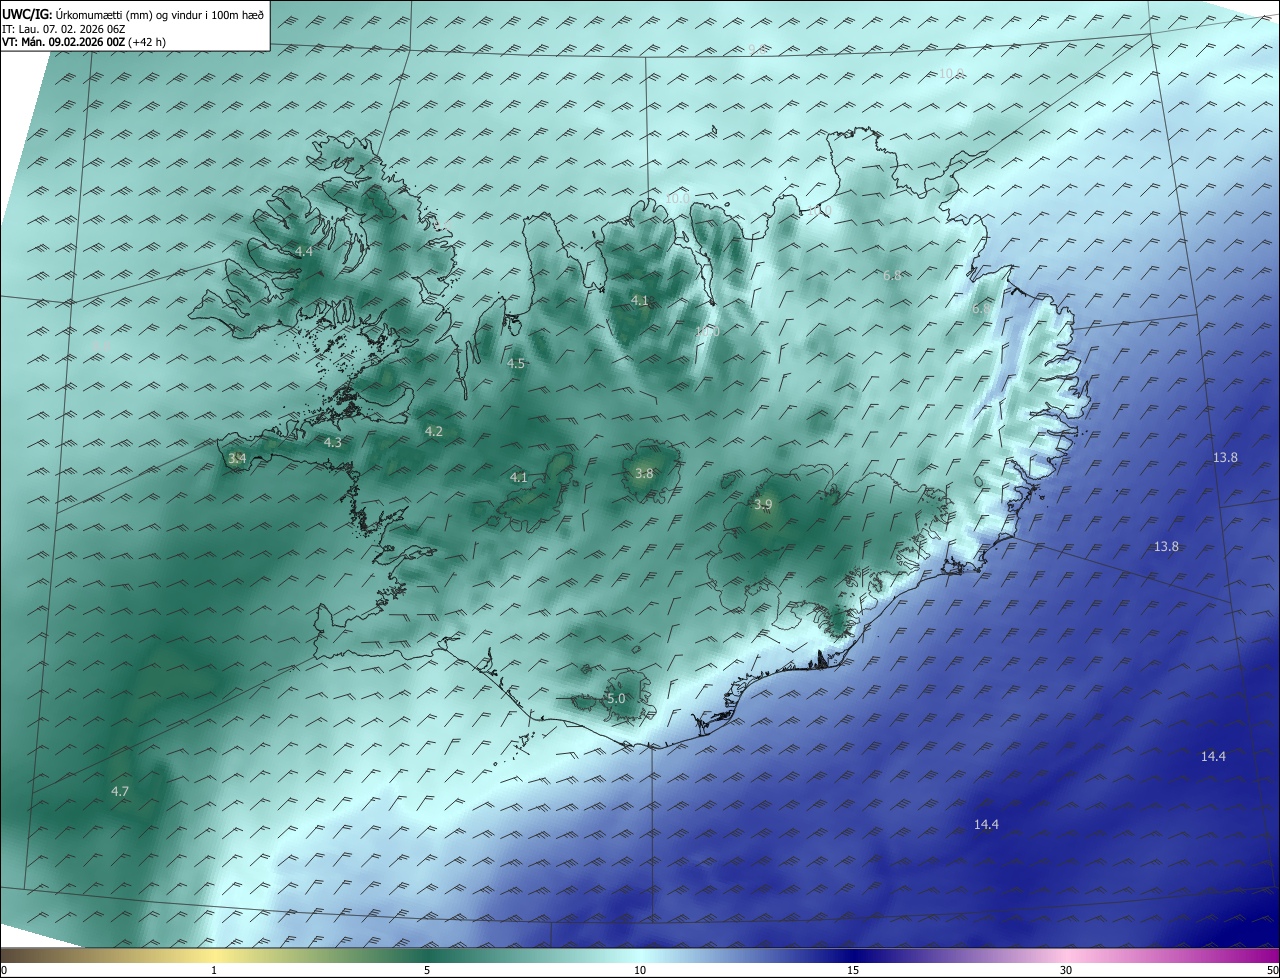
Task: Select the 3.4 value label on Snæfellsnes
Action: point(237,459)
